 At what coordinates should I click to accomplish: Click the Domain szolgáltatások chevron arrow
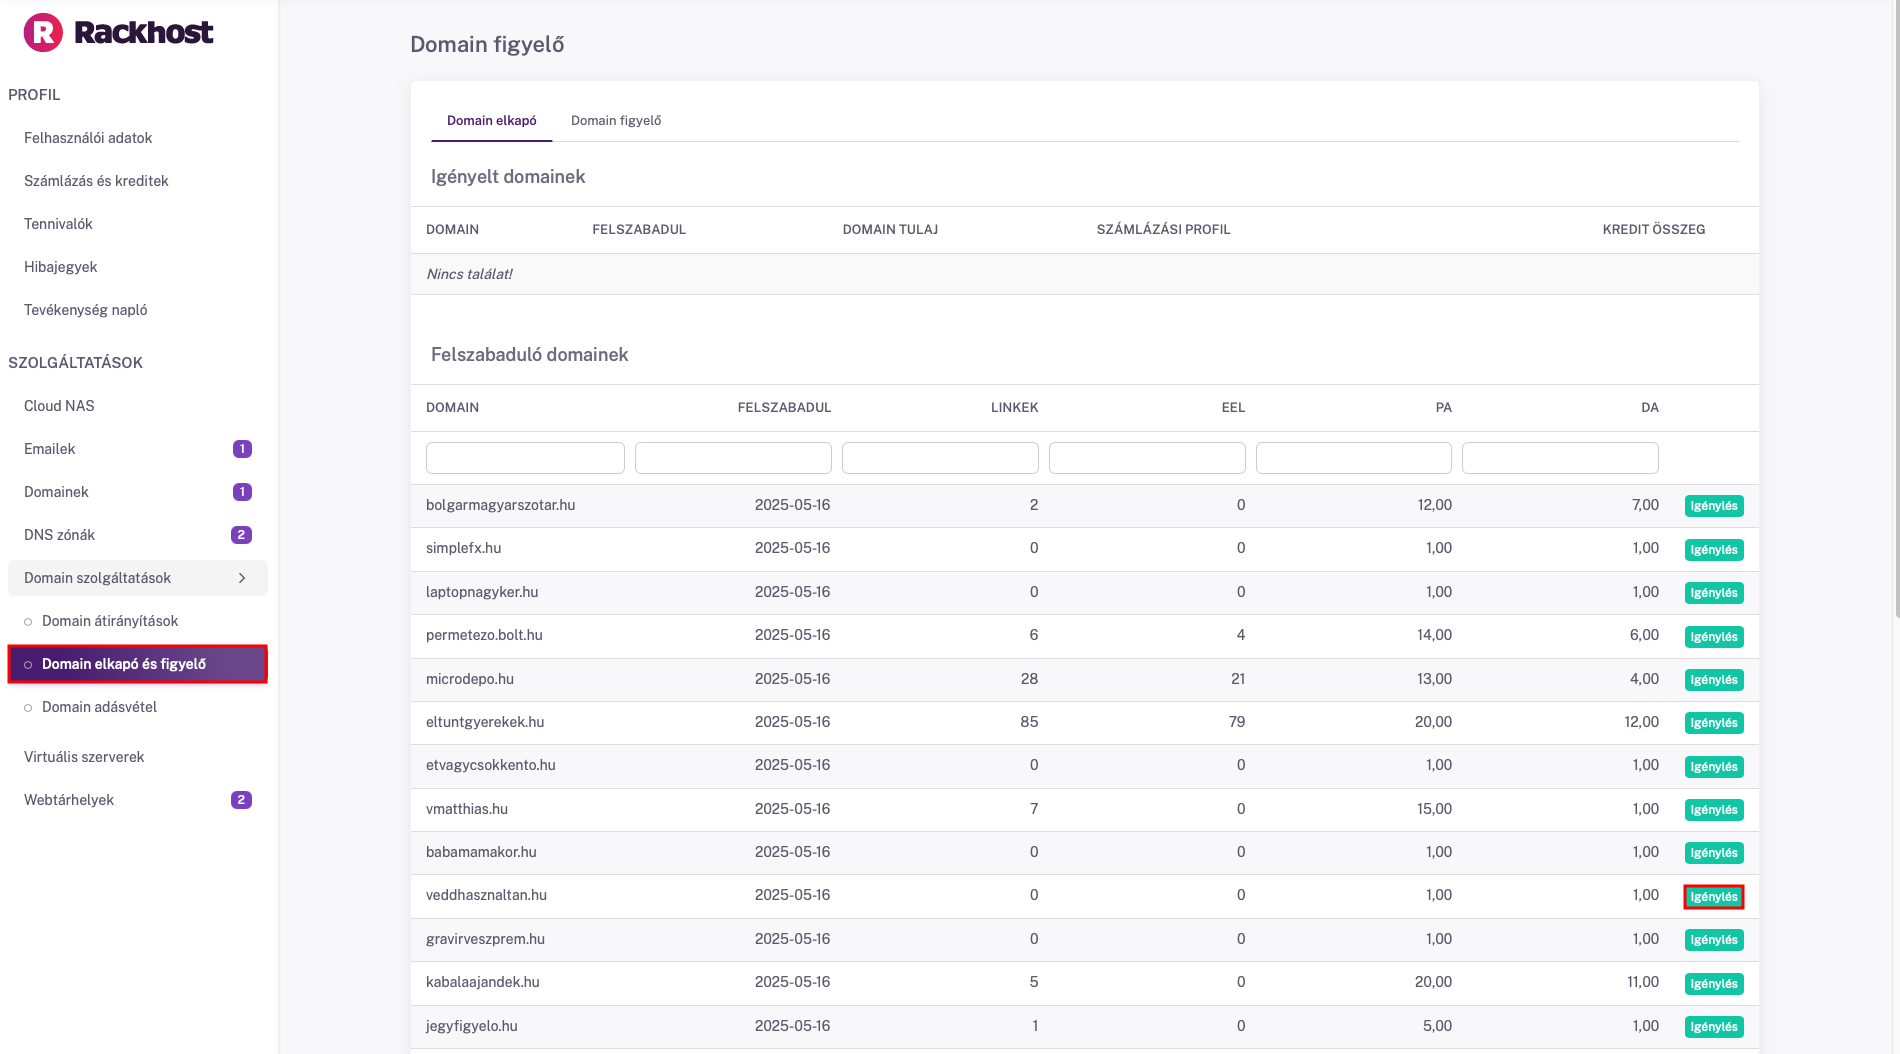point(242,578)
